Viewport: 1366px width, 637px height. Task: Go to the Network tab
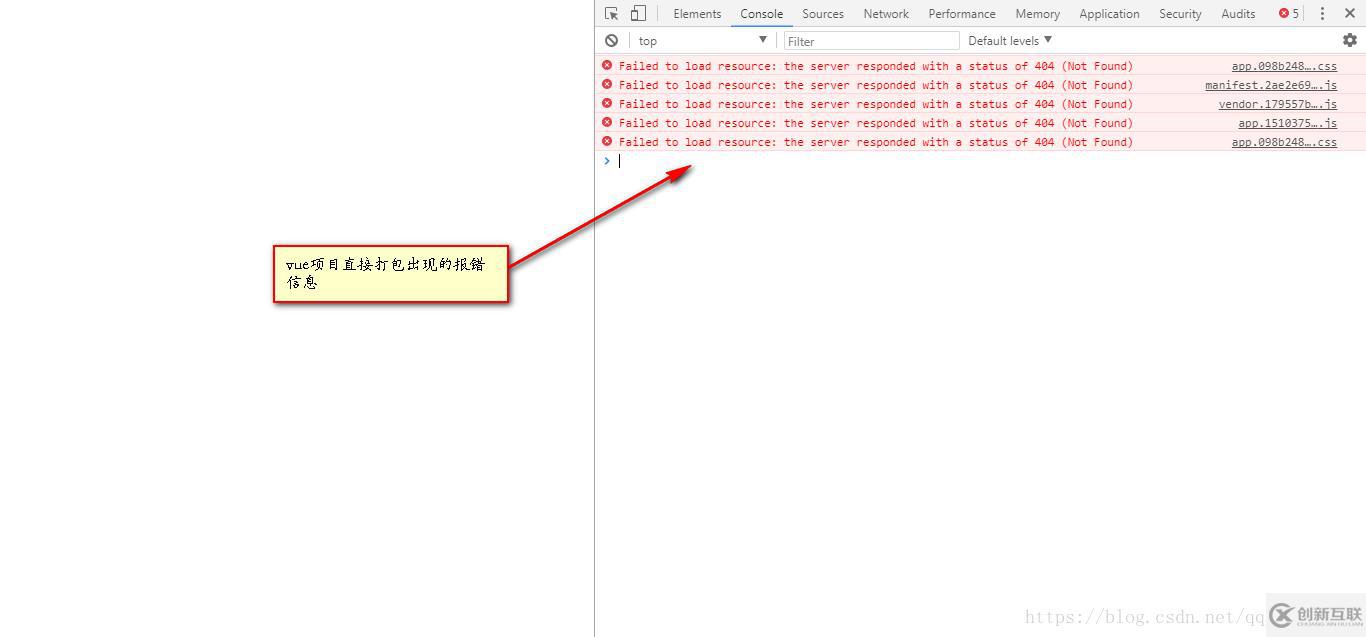click(886, 14)
